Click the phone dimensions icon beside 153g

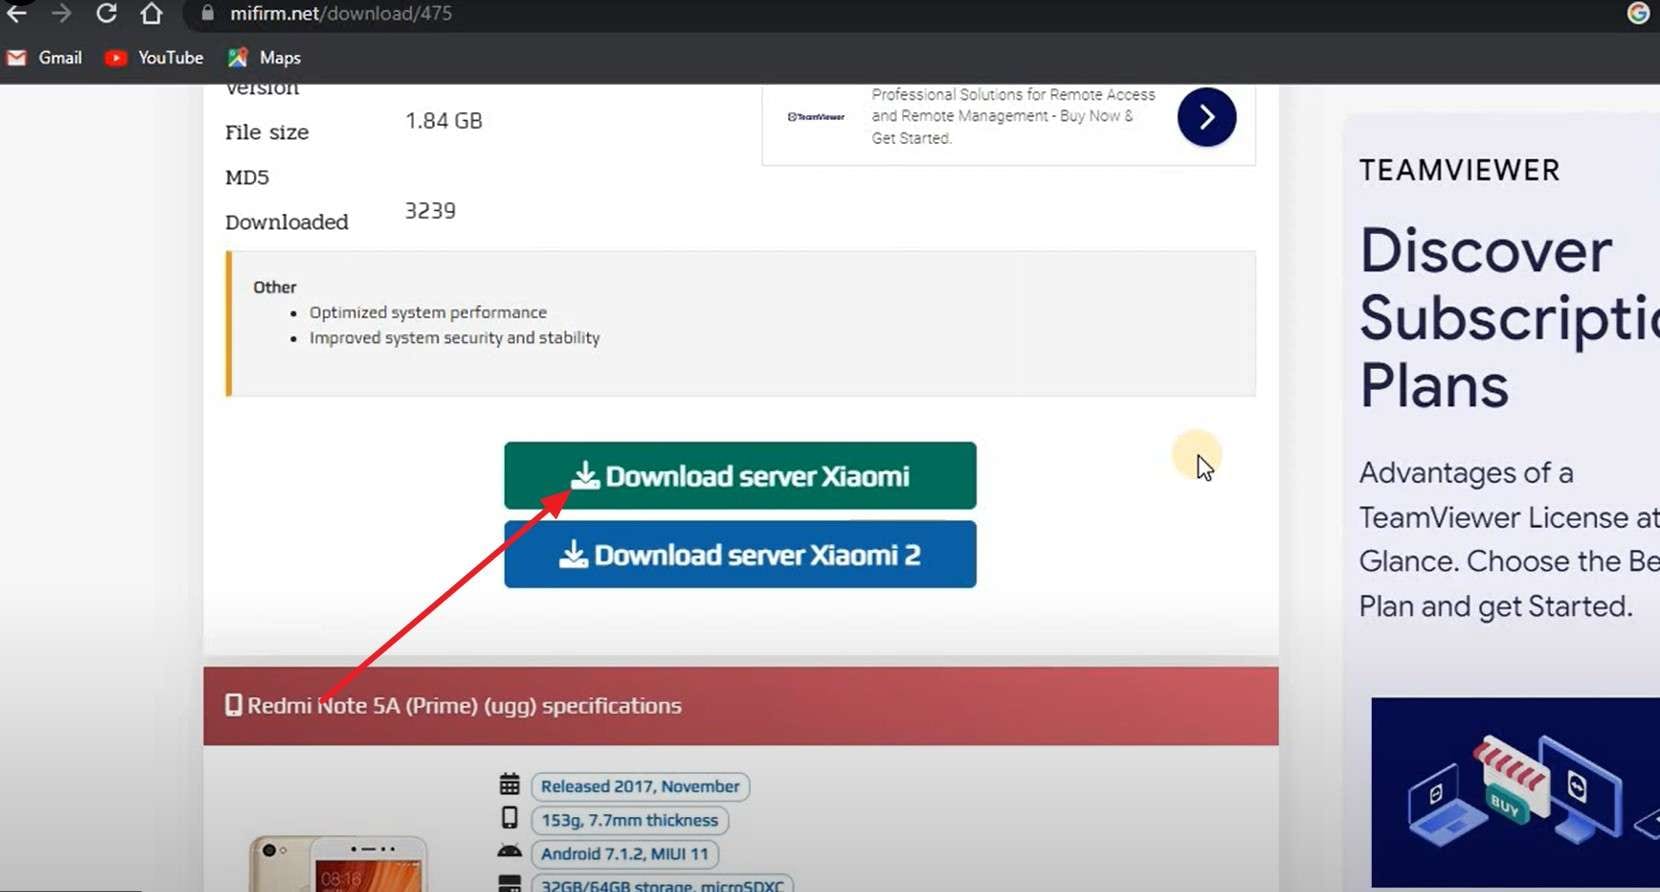(x=509, y=818)
